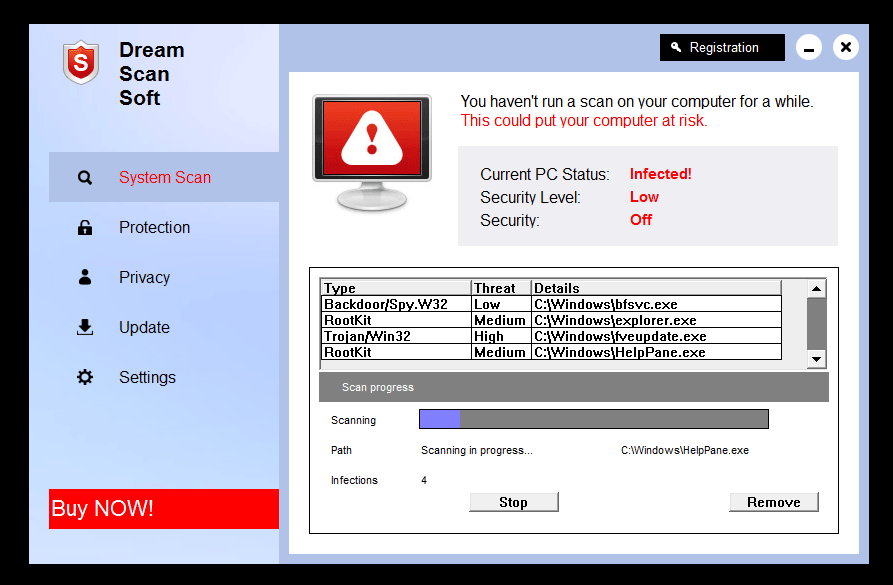Go to the Settings section

click(x=147, y=378)
